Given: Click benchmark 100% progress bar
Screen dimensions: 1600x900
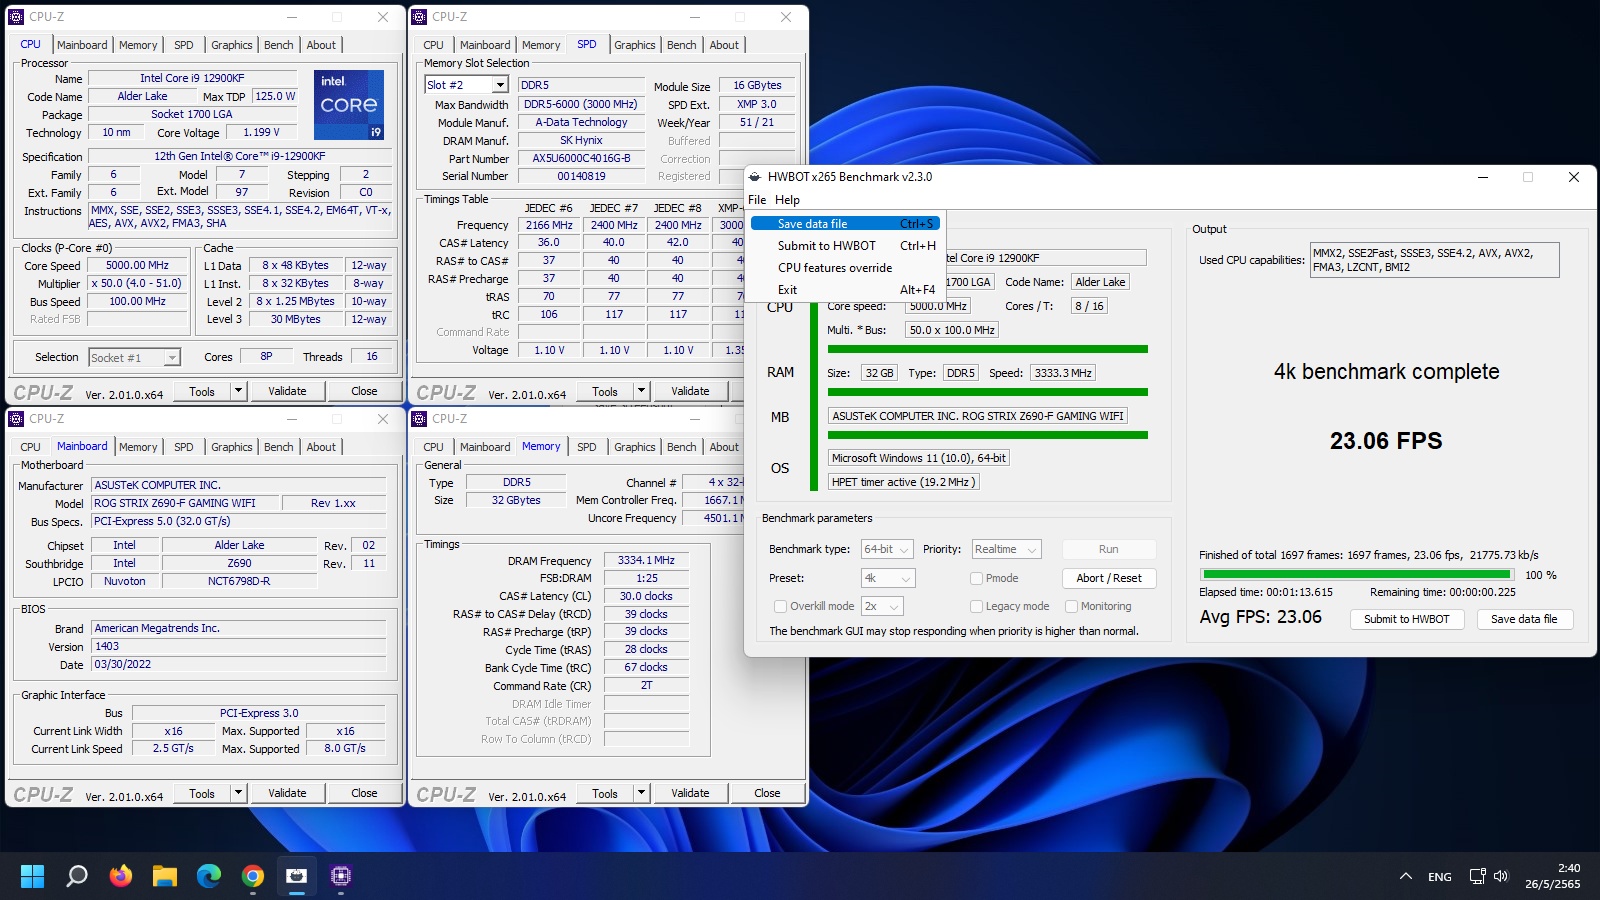Looking at the screenshot, I should (x=1357, y=575).
